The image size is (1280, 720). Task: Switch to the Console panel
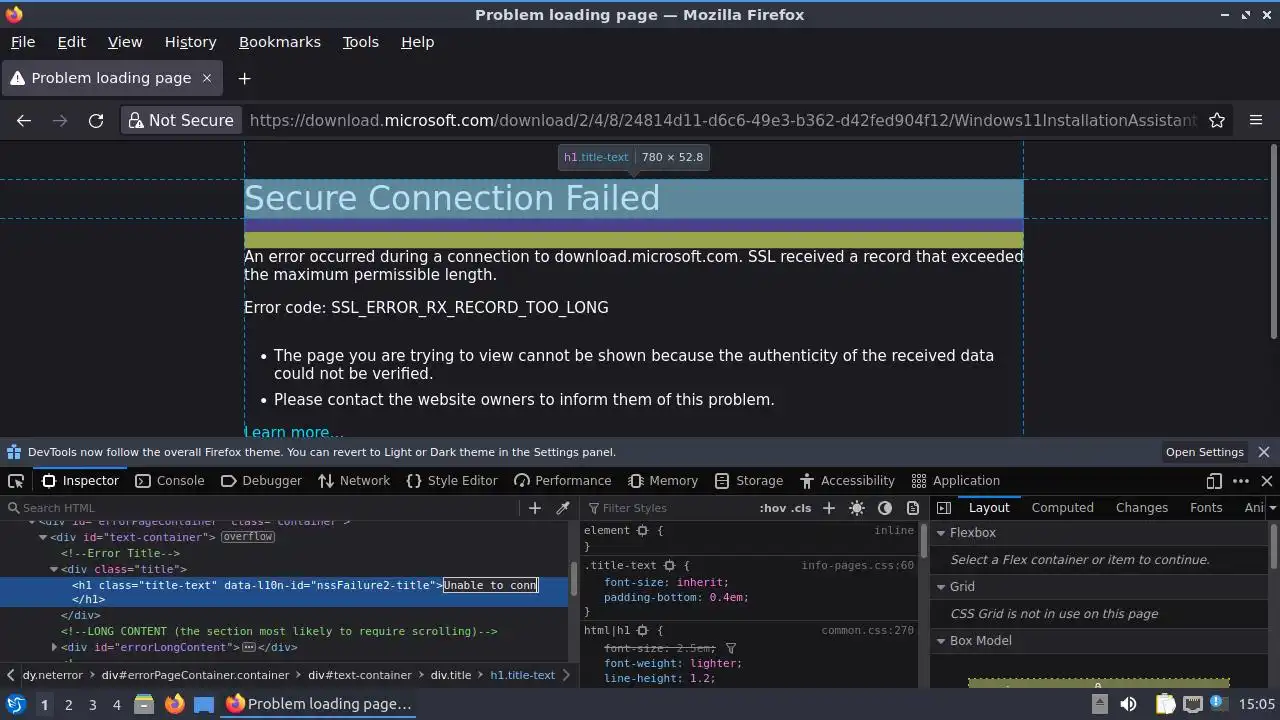[x=170, y=481]
